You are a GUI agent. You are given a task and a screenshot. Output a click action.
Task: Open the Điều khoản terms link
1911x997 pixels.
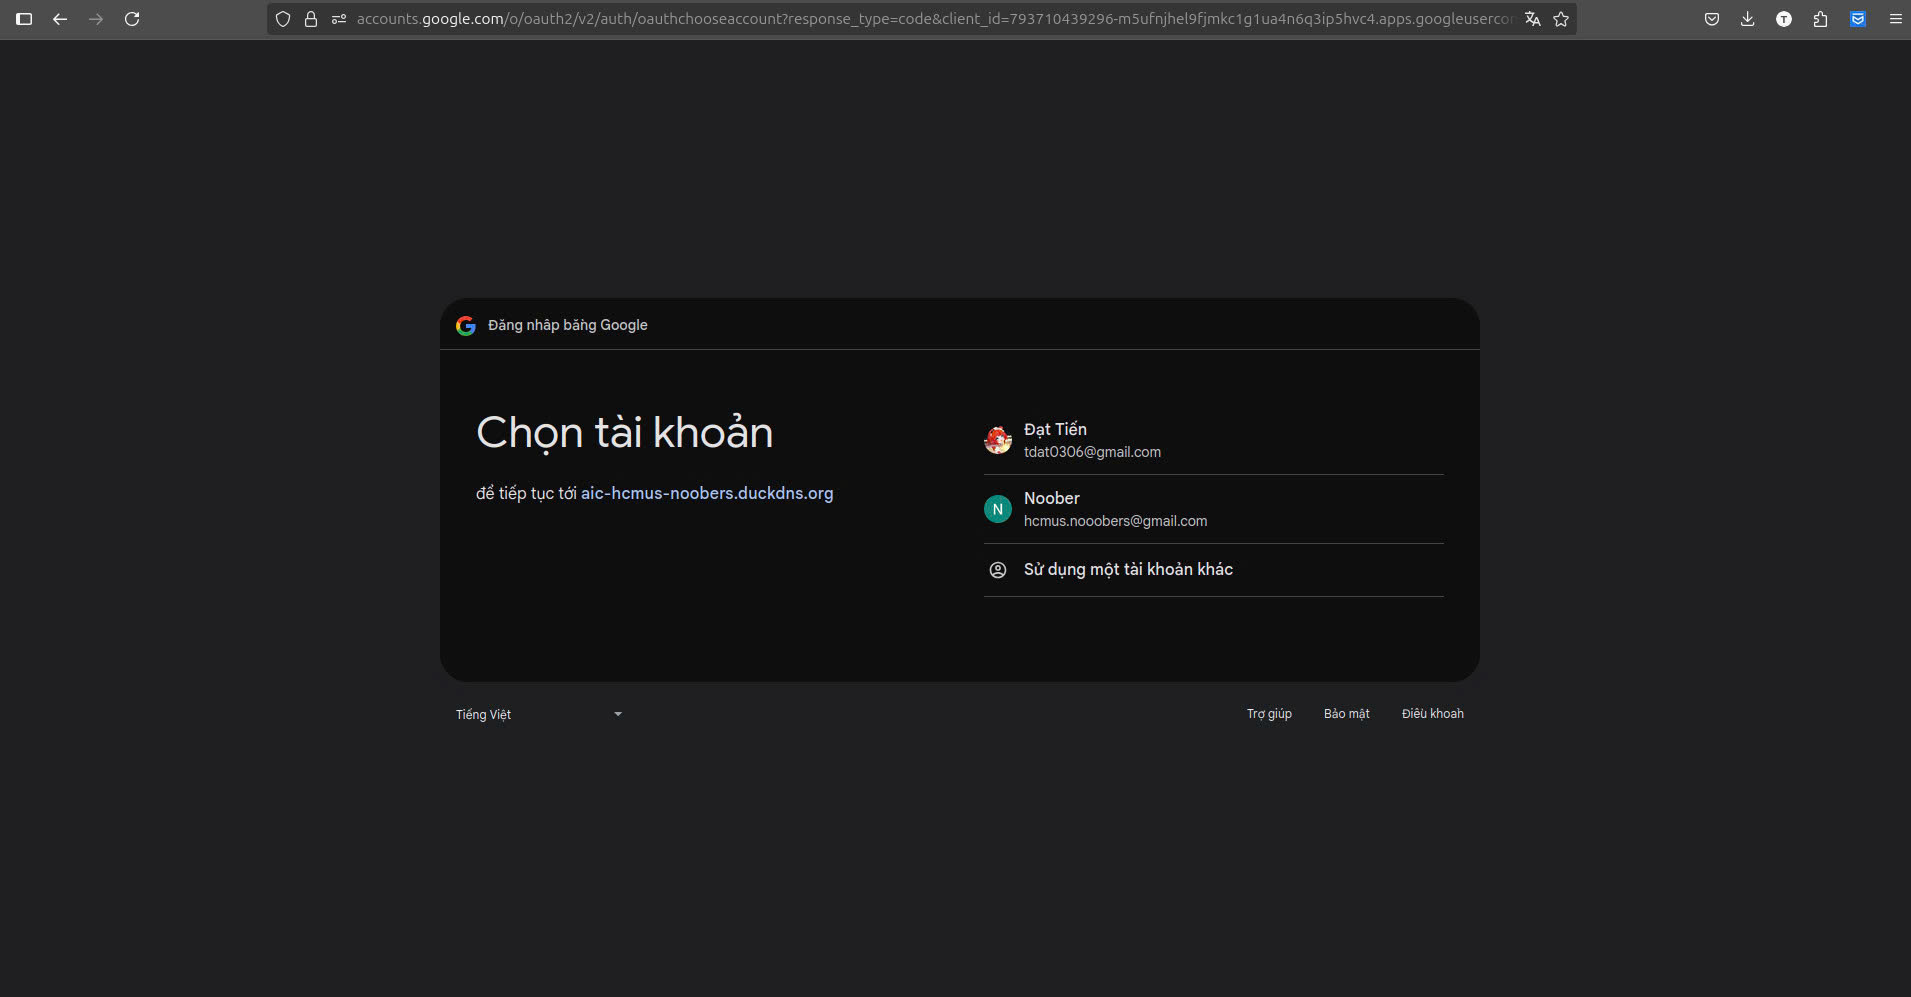(x=1433, y=714)
